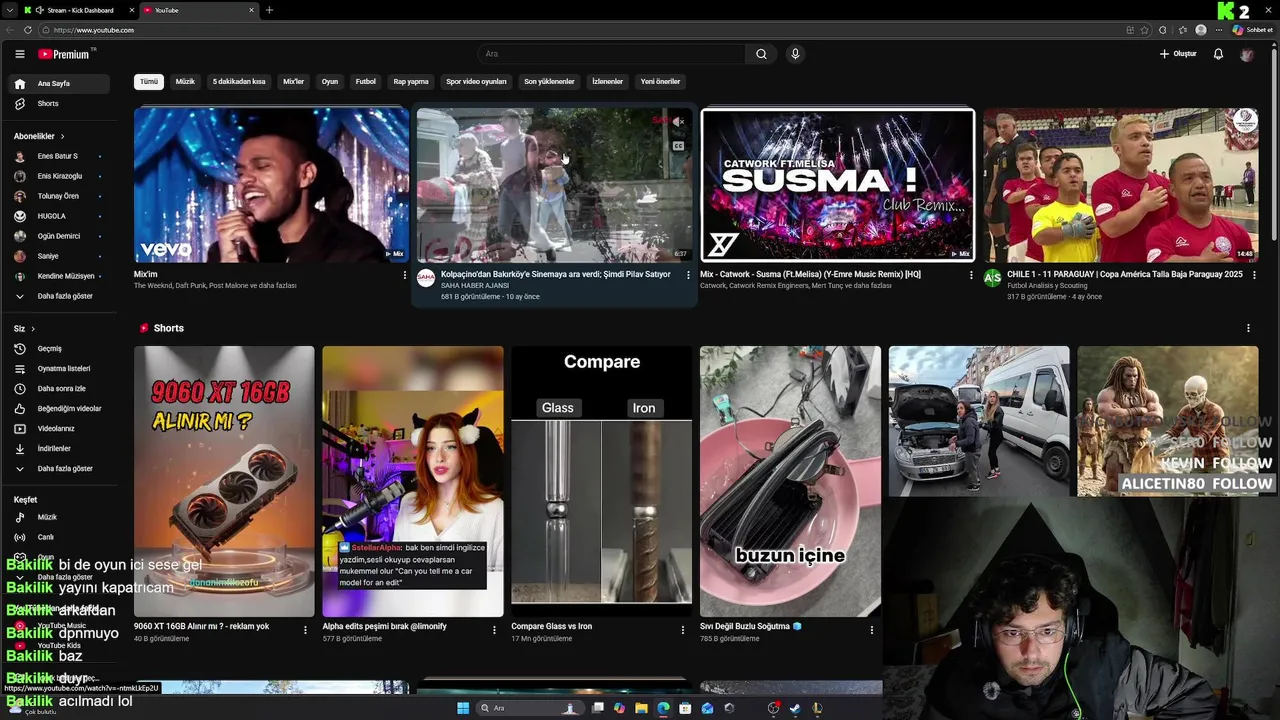The height and width of the screenshot is (720, 1280).
Task: Click the search magnifier button
Action: click(x=761, y=54)
